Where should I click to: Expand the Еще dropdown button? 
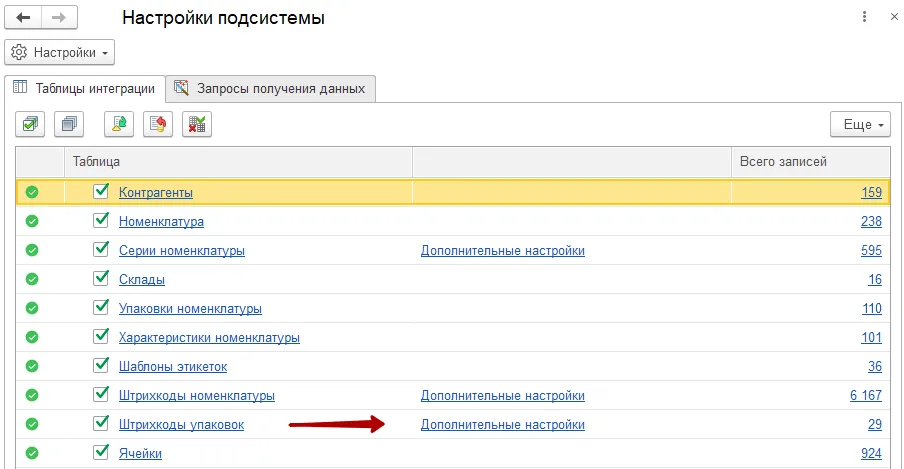859,125
